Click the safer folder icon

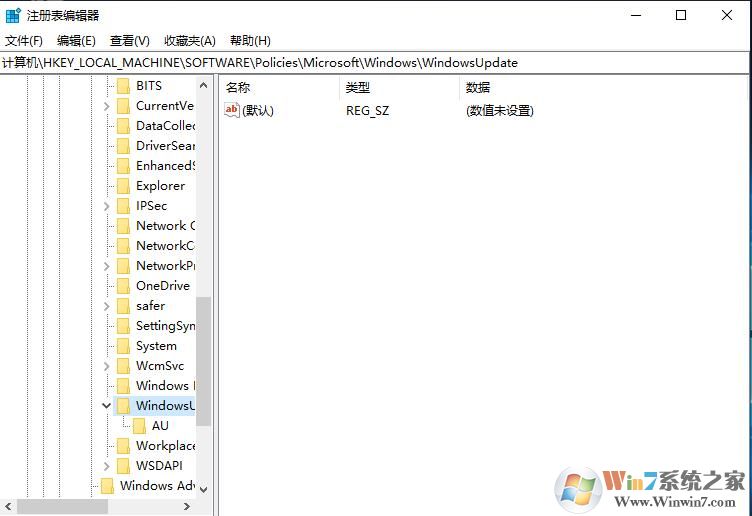coord(123,305)
